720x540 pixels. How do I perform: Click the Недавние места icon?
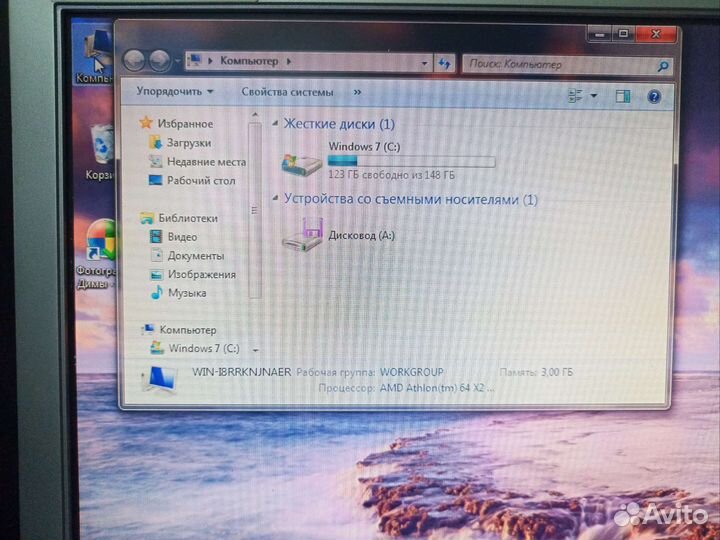pos(156,161)
